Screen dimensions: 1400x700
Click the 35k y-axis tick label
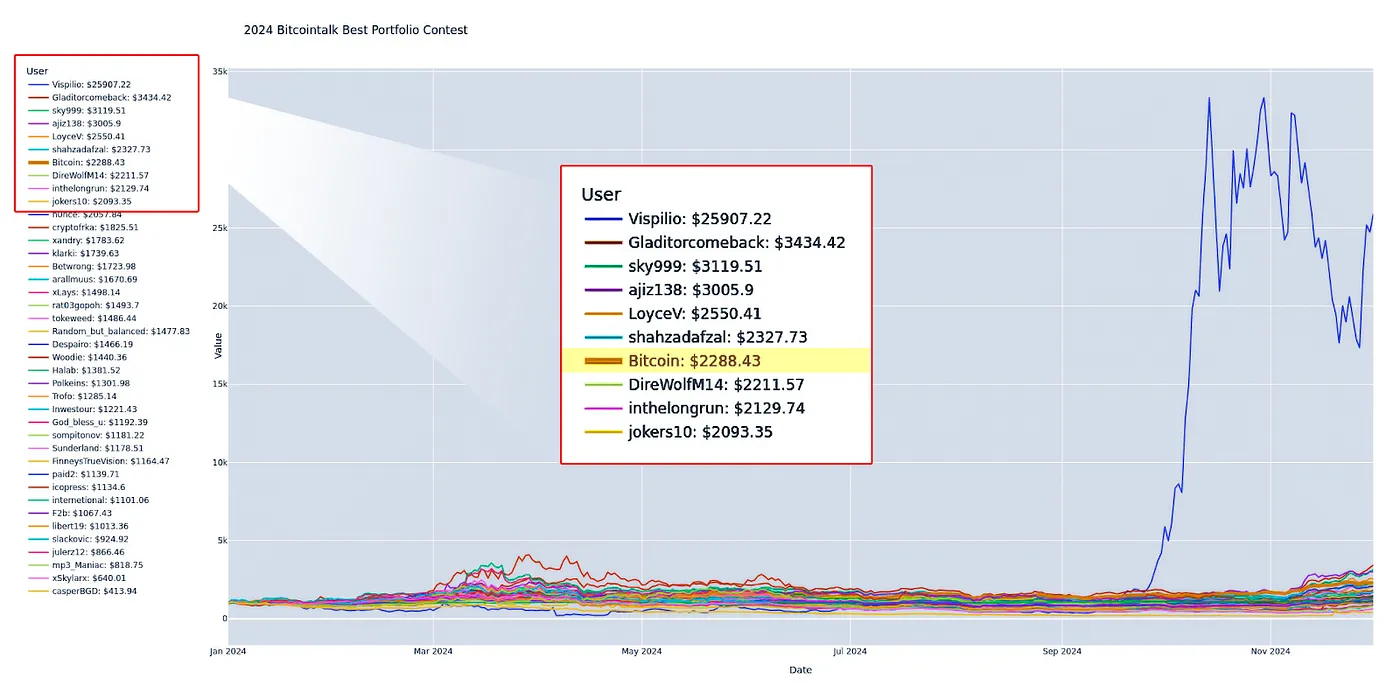(x=220, y=72)
